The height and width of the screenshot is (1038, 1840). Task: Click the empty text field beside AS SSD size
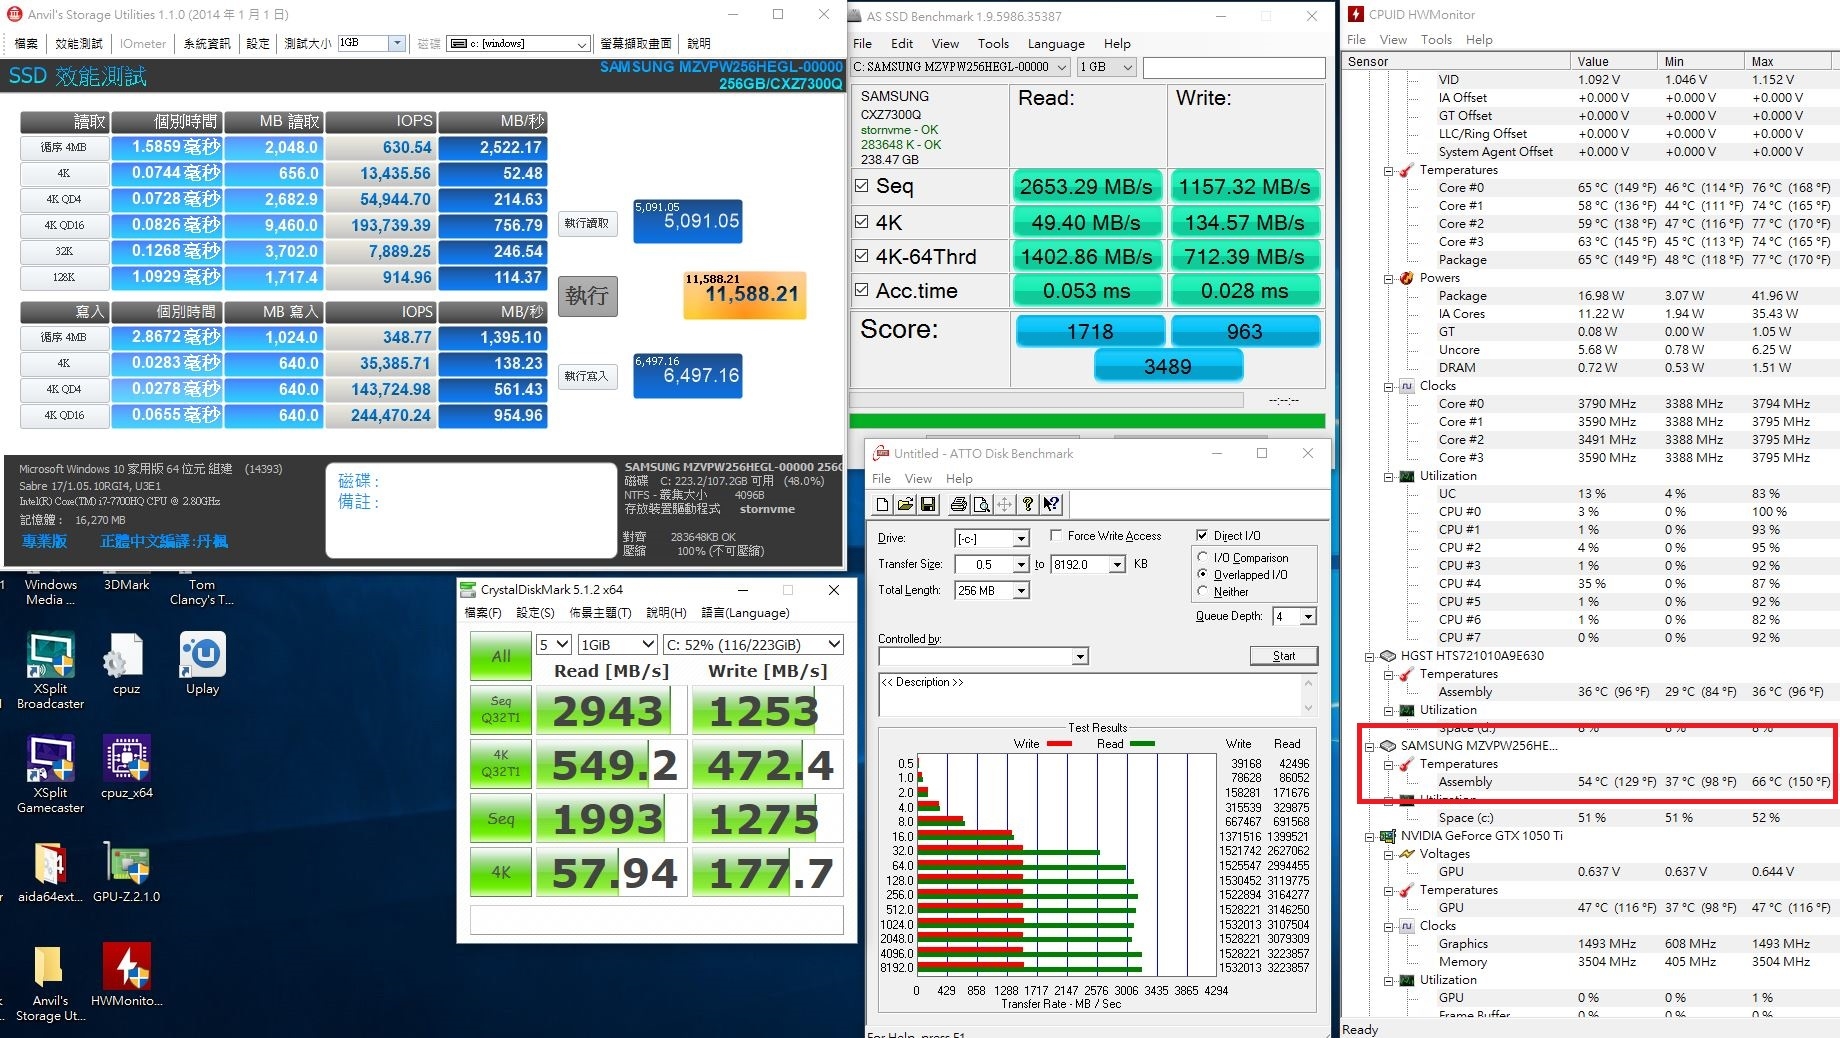tap(1234, 67)
